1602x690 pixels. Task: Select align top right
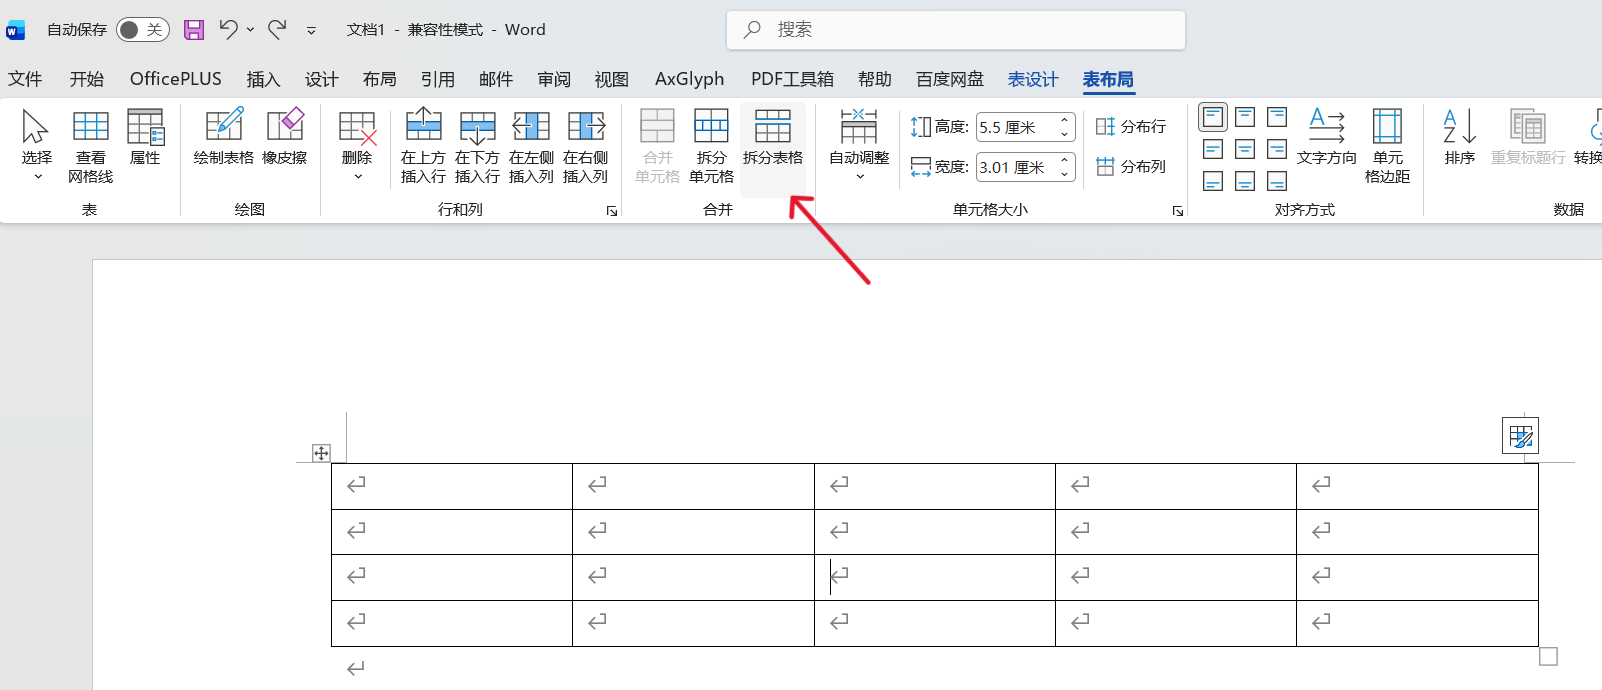pos(1277,117)
